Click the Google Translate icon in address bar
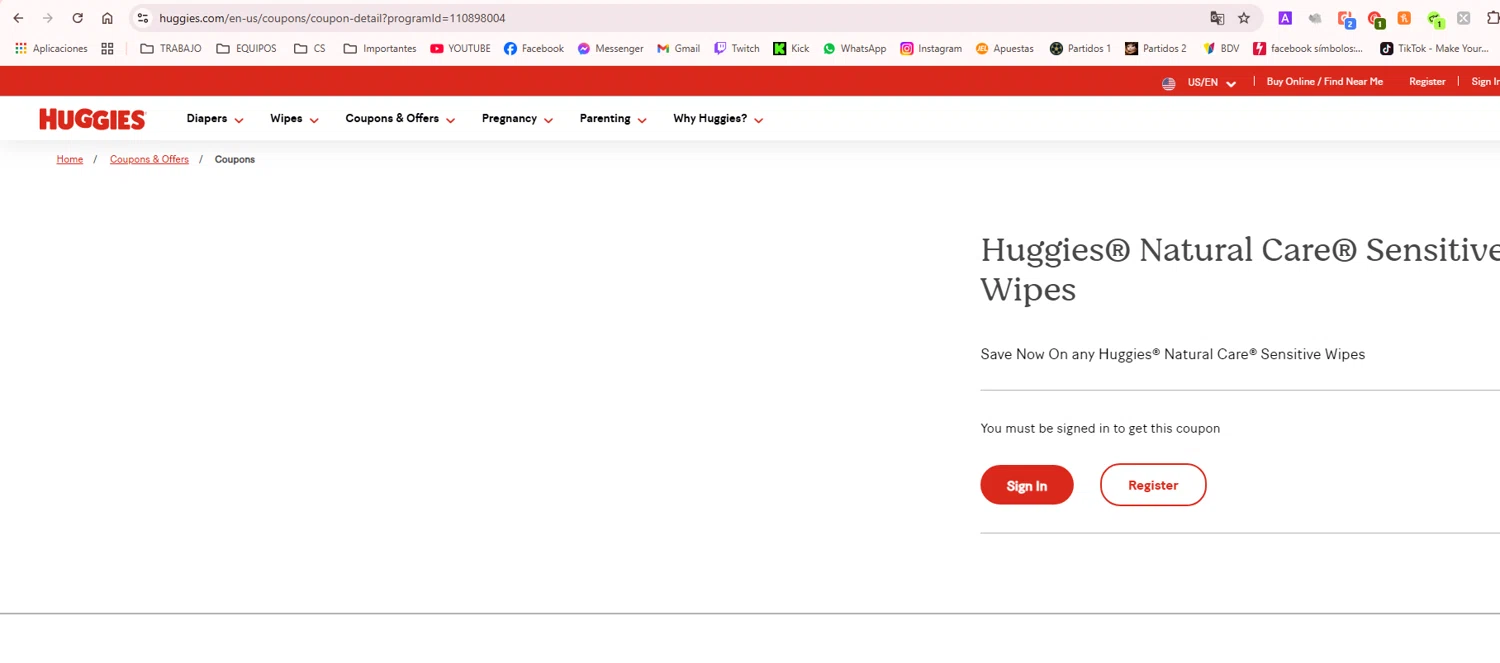Screen dimensions: 1500x663 pyautogui.click(x=1217, y=18)
